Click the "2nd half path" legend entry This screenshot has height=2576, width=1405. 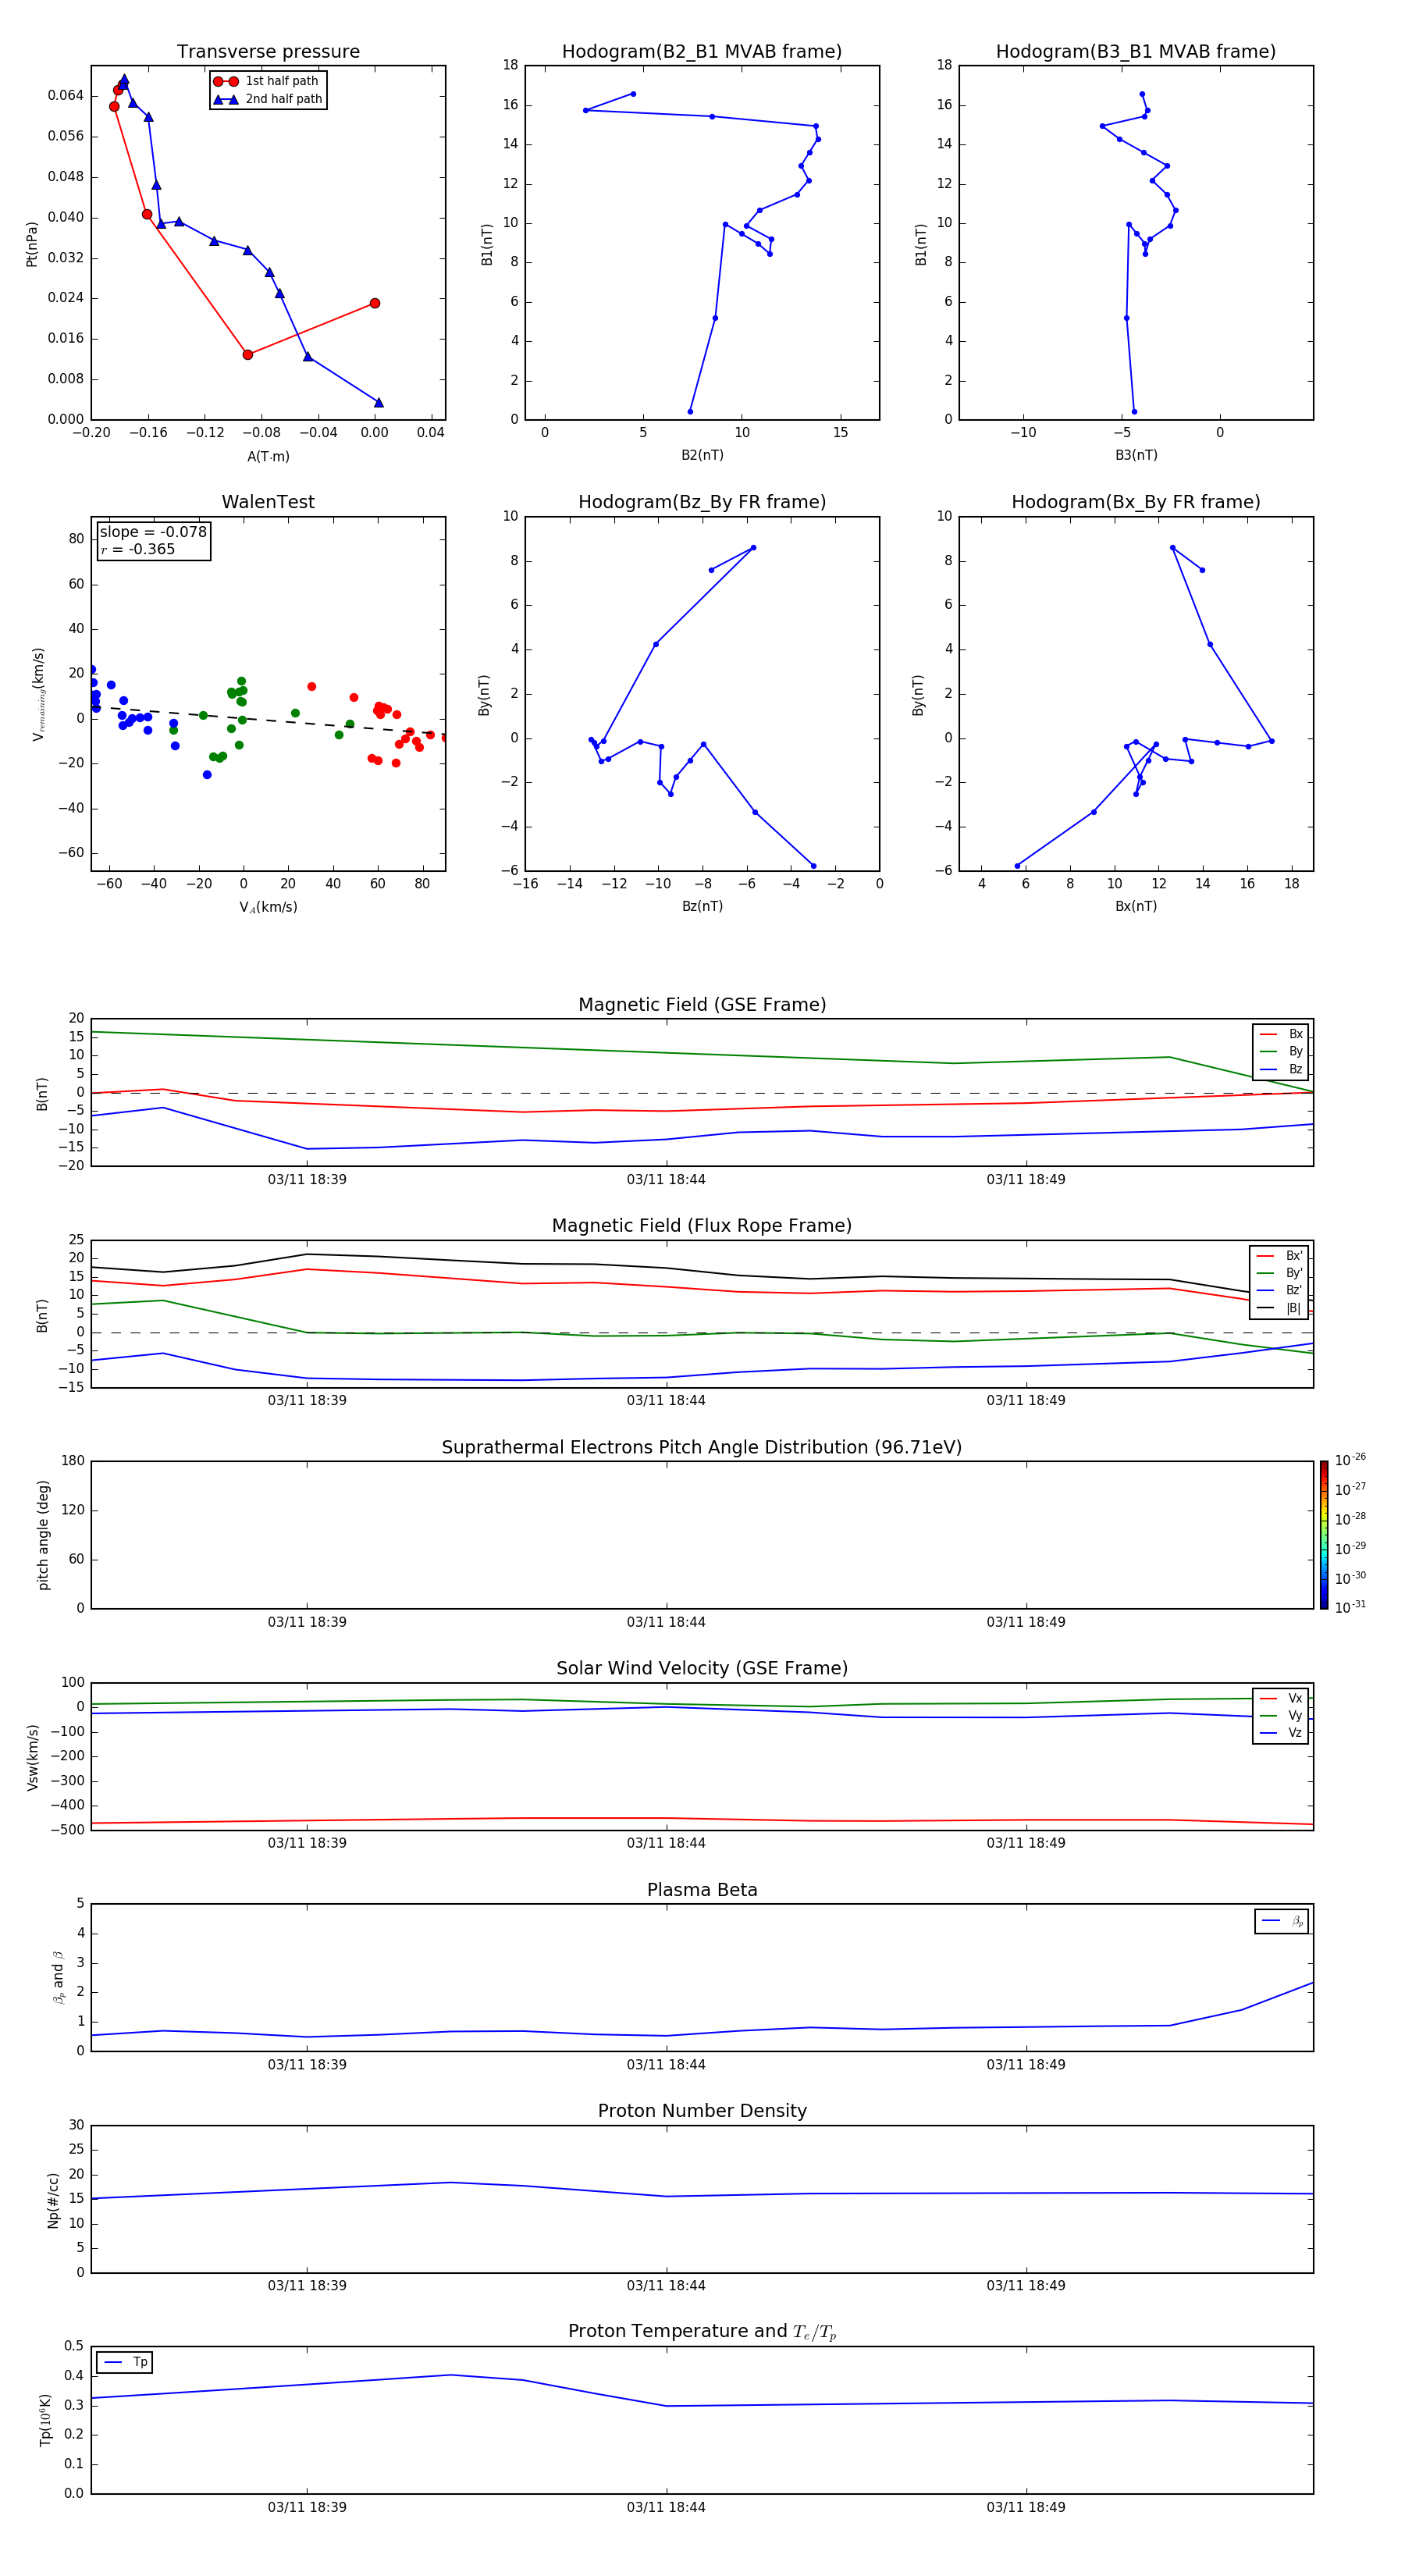268,99
